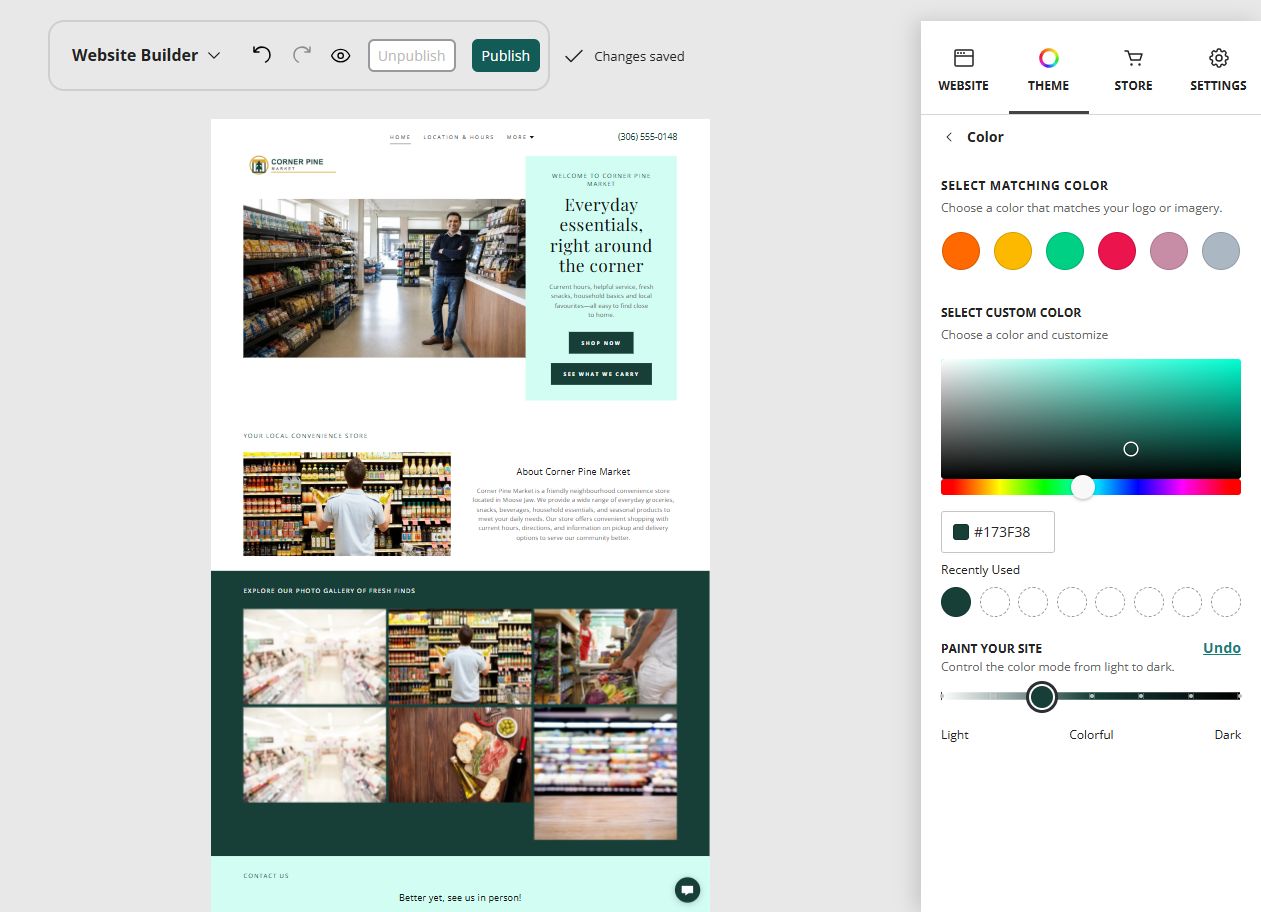Click the Unpublish button
This screenshot has width=1261, height=912.
point(412,55)
